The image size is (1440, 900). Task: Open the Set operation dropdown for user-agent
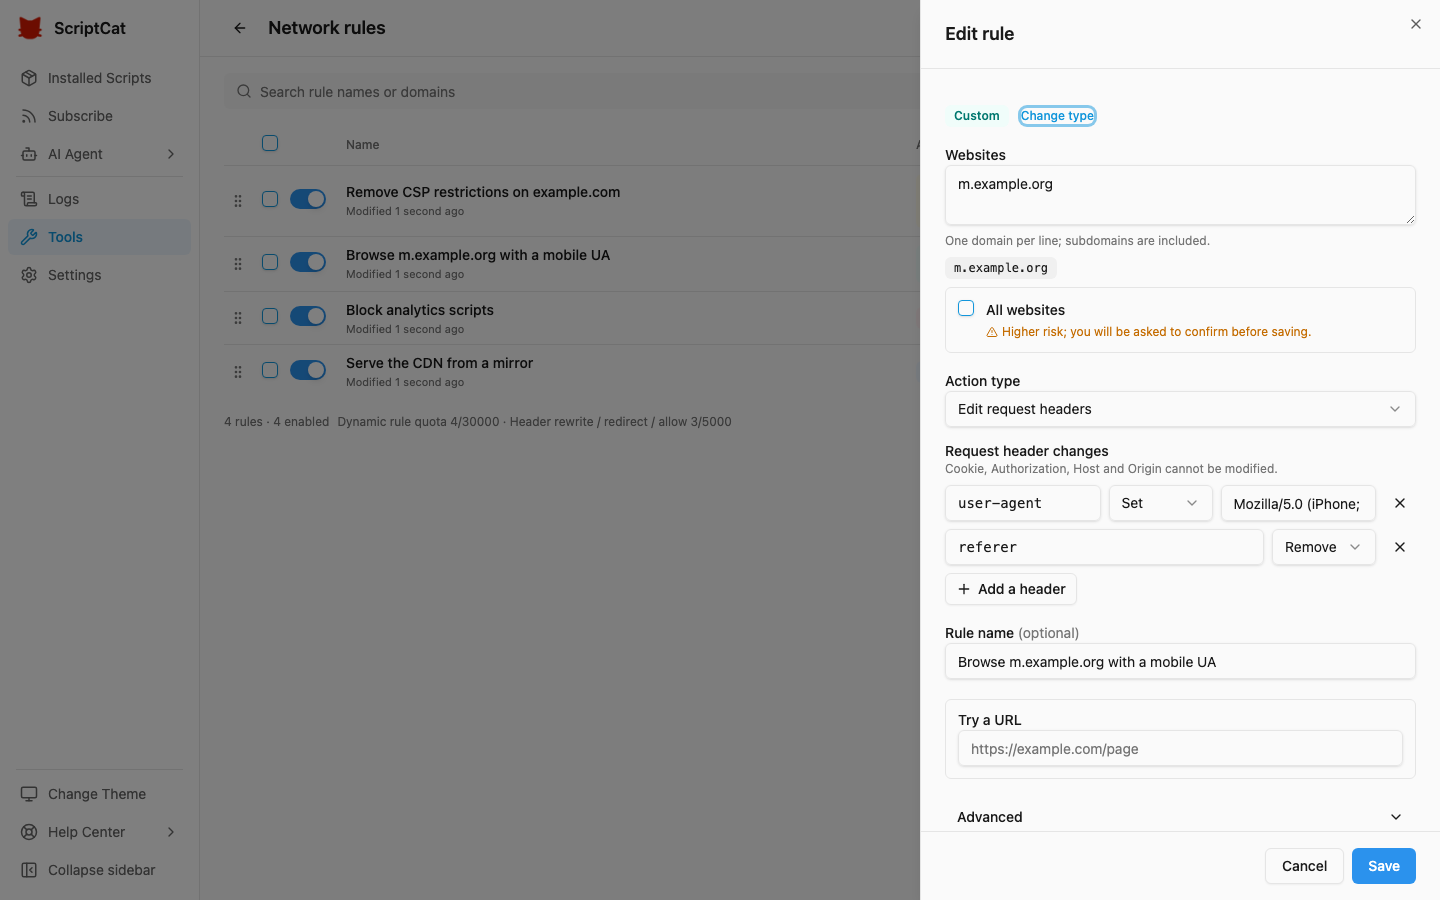click(x=1160, y=503)
